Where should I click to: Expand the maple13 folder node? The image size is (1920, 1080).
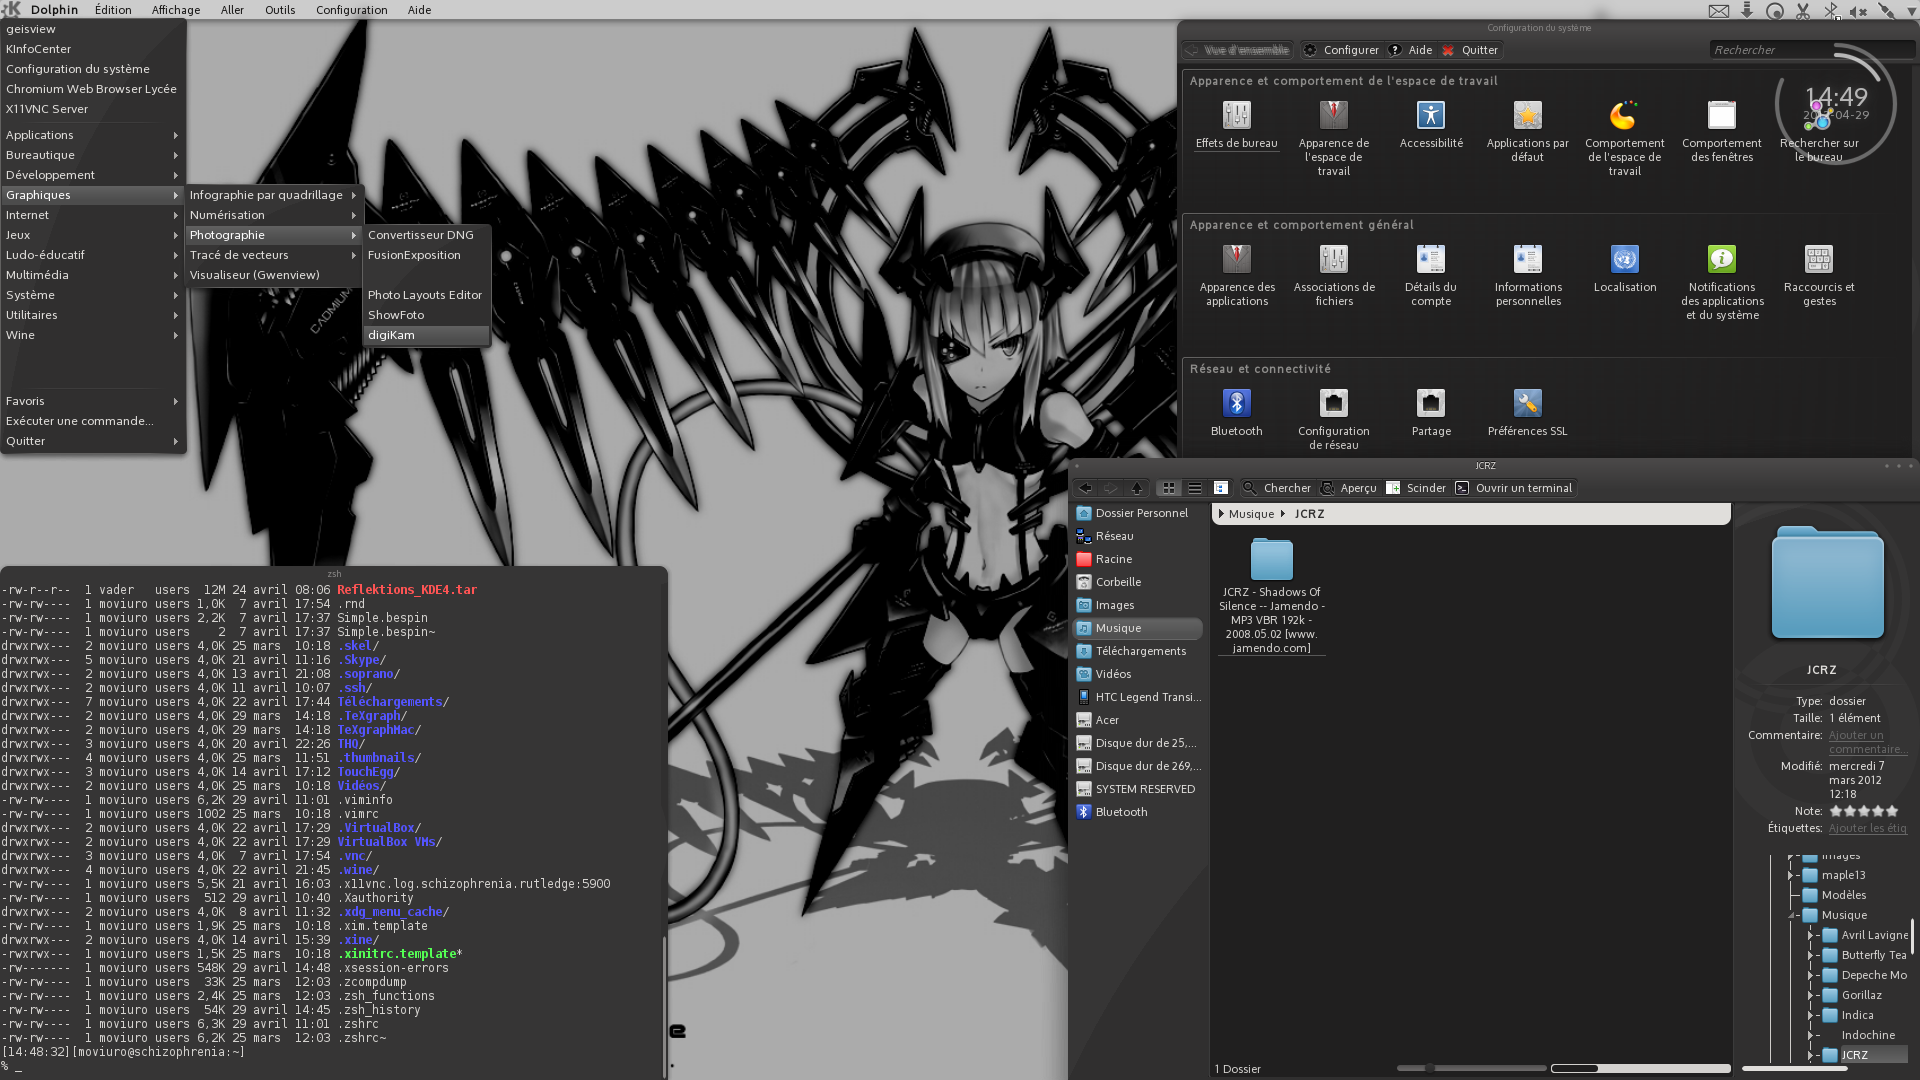(x=1791, y=875)
